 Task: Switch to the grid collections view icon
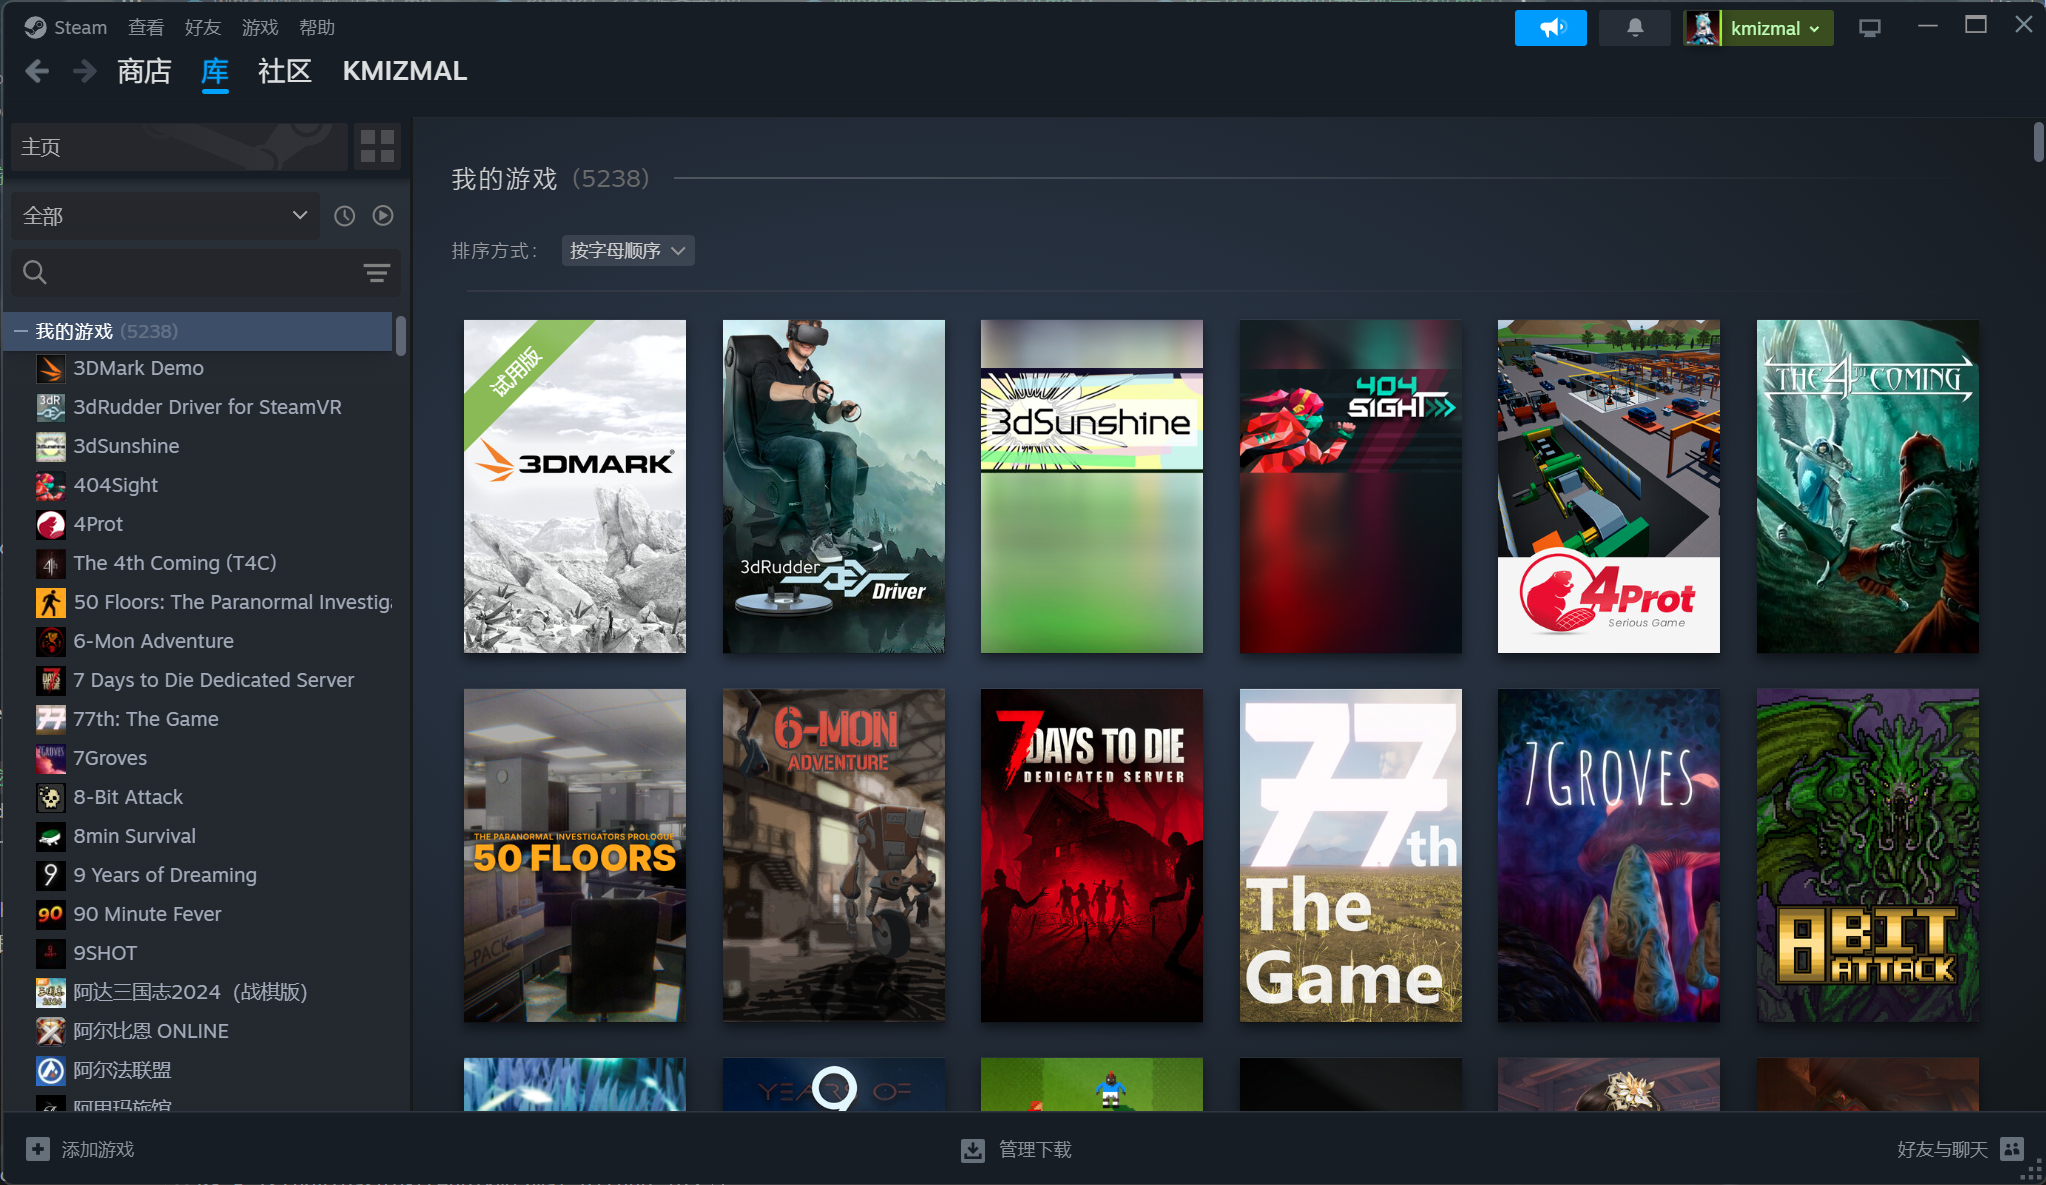point(377,147)
